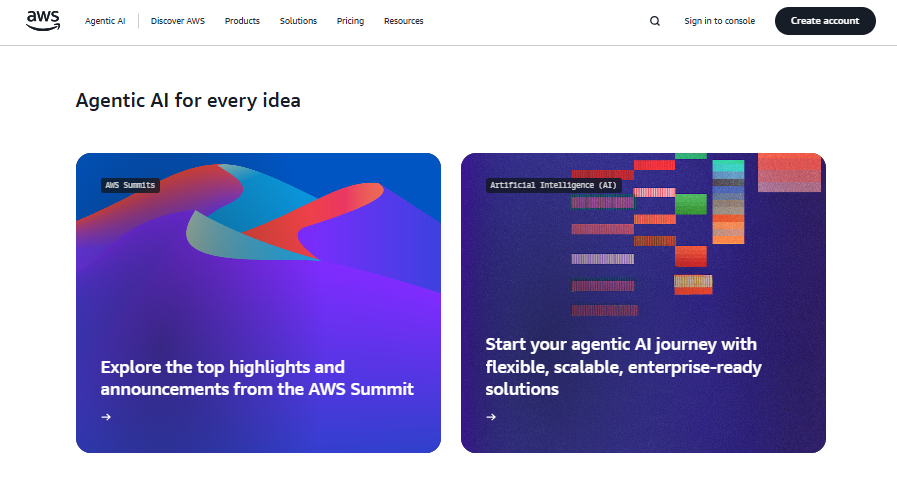Expand the Discover AWS menu

click(177, 21)
